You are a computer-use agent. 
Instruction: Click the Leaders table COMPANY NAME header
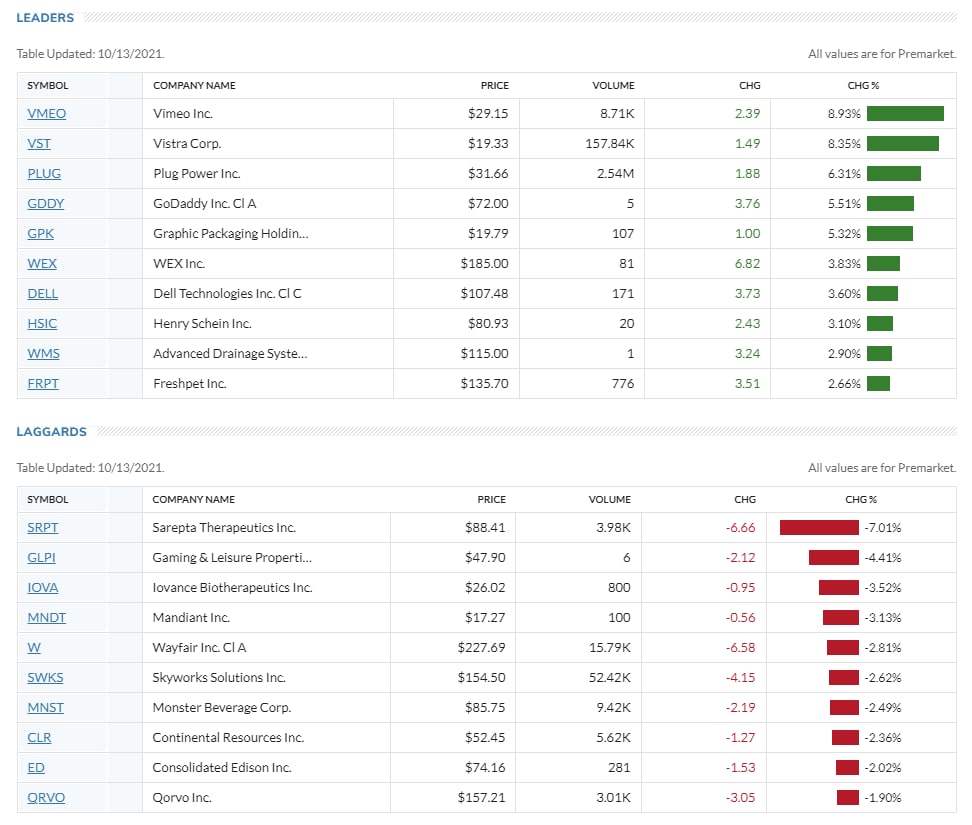[x=194, y=86]
